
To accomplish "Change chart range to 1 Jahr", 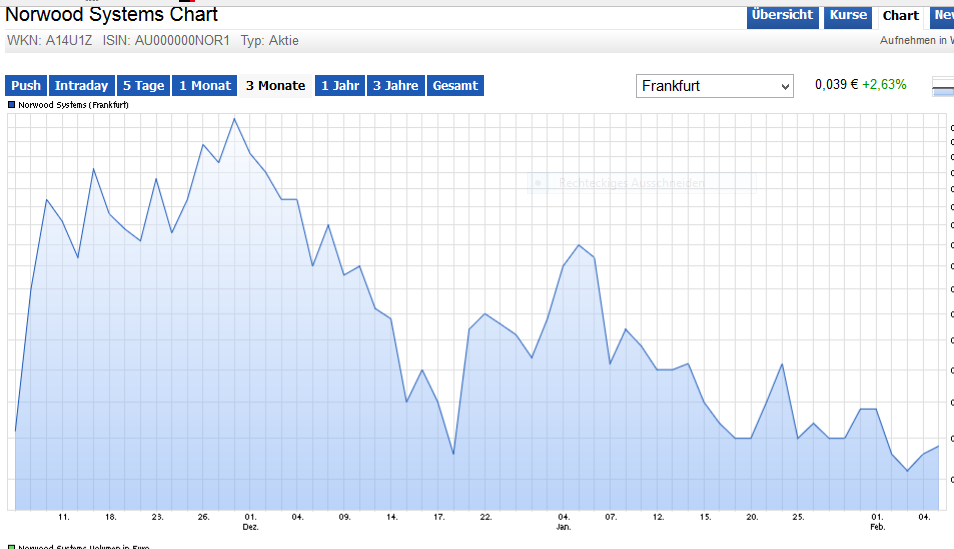I will (x=339, y=86).
